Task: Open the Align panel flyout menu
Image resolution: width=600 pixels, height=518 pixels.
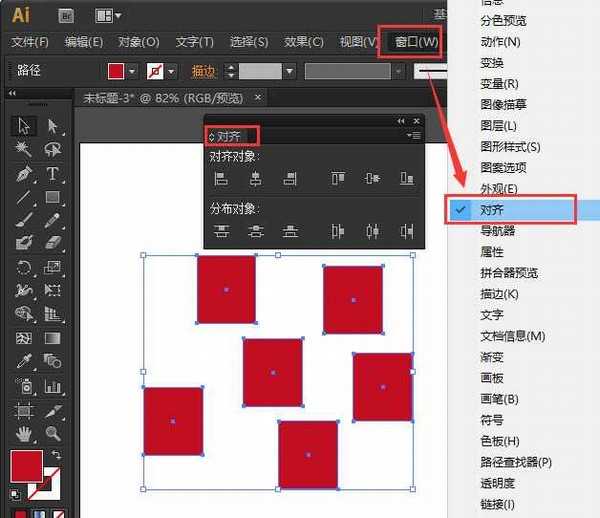Action: pyautogui.click(x=414, y=135)
